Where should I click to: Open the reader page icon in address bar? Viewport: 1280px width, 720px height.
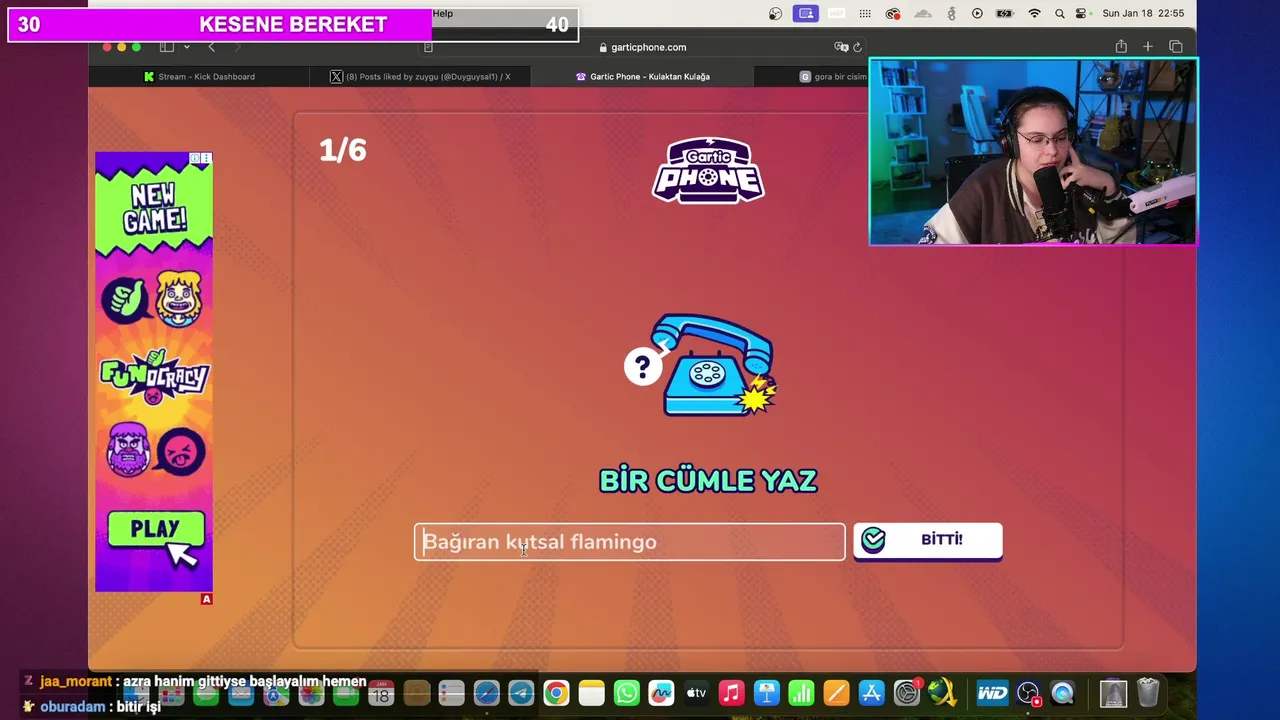click(x=428, y=47)
